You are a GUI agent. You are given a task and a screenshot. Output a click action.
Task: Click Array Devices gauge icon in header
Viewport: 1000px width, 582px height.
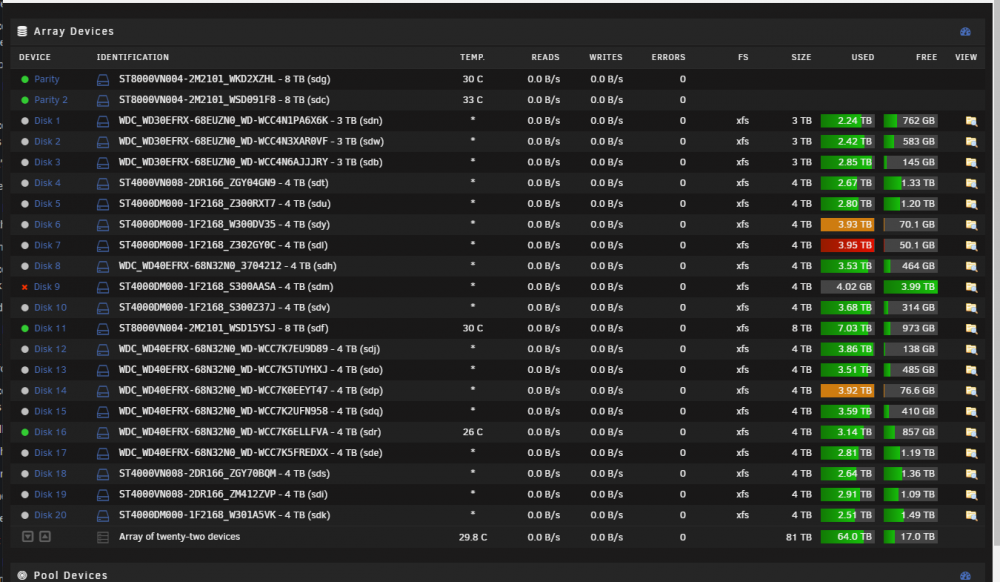[965, 31]
